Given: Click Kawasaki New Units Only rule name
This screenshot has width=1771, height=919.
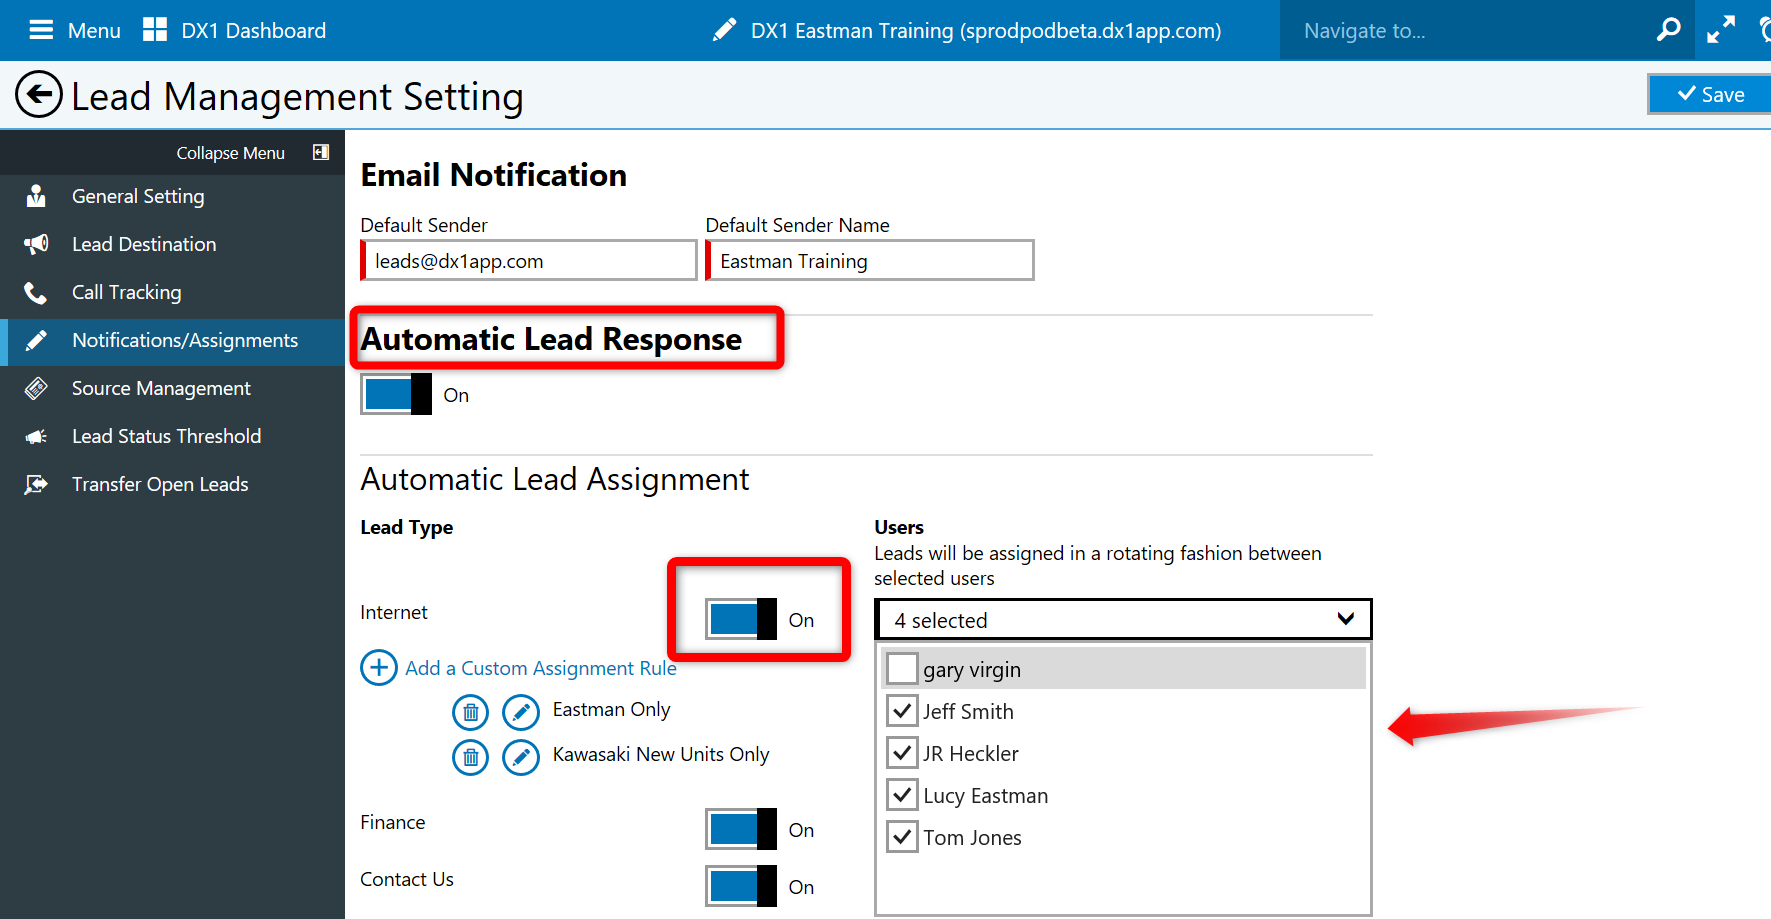Looking at the screenshot, I should tap(661, 754).
